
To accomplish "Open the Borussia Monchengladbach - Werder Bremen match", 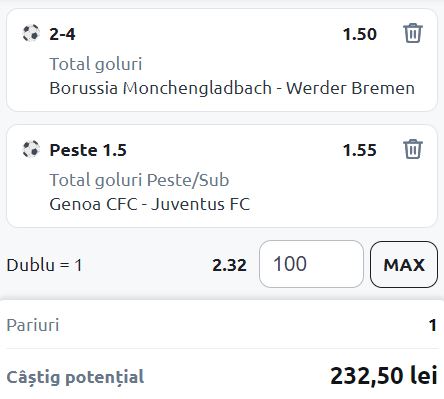I will tap(232, 88).
